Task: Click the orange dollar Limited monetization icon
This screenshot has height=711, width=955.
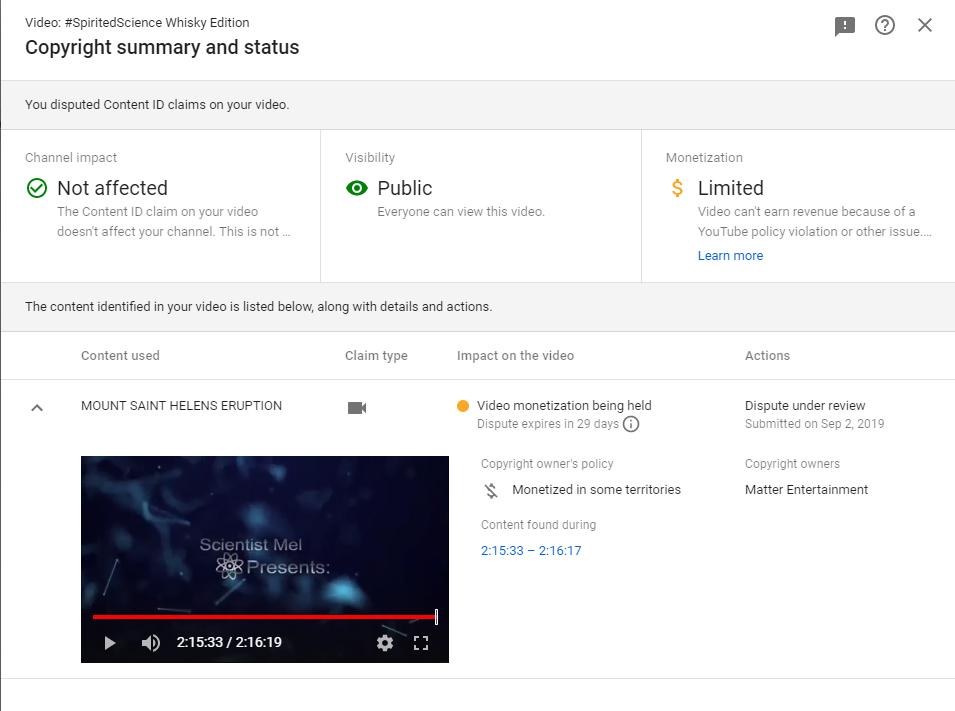Action: [677, 188]
